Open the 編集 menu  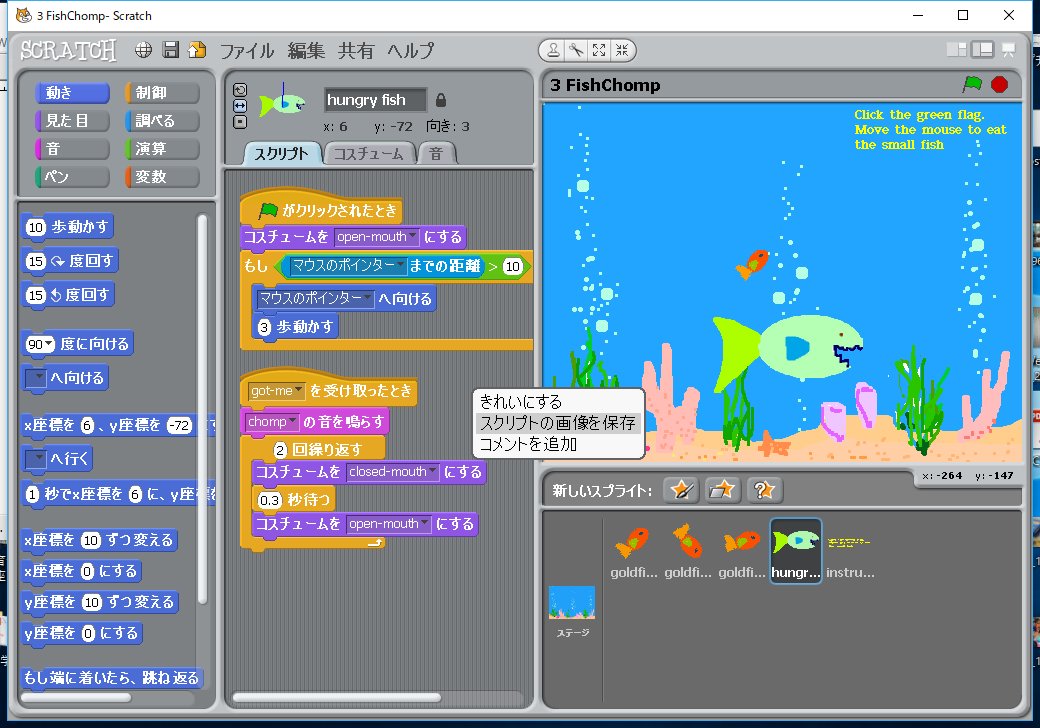pyautogui.click(x=306, y=50)
